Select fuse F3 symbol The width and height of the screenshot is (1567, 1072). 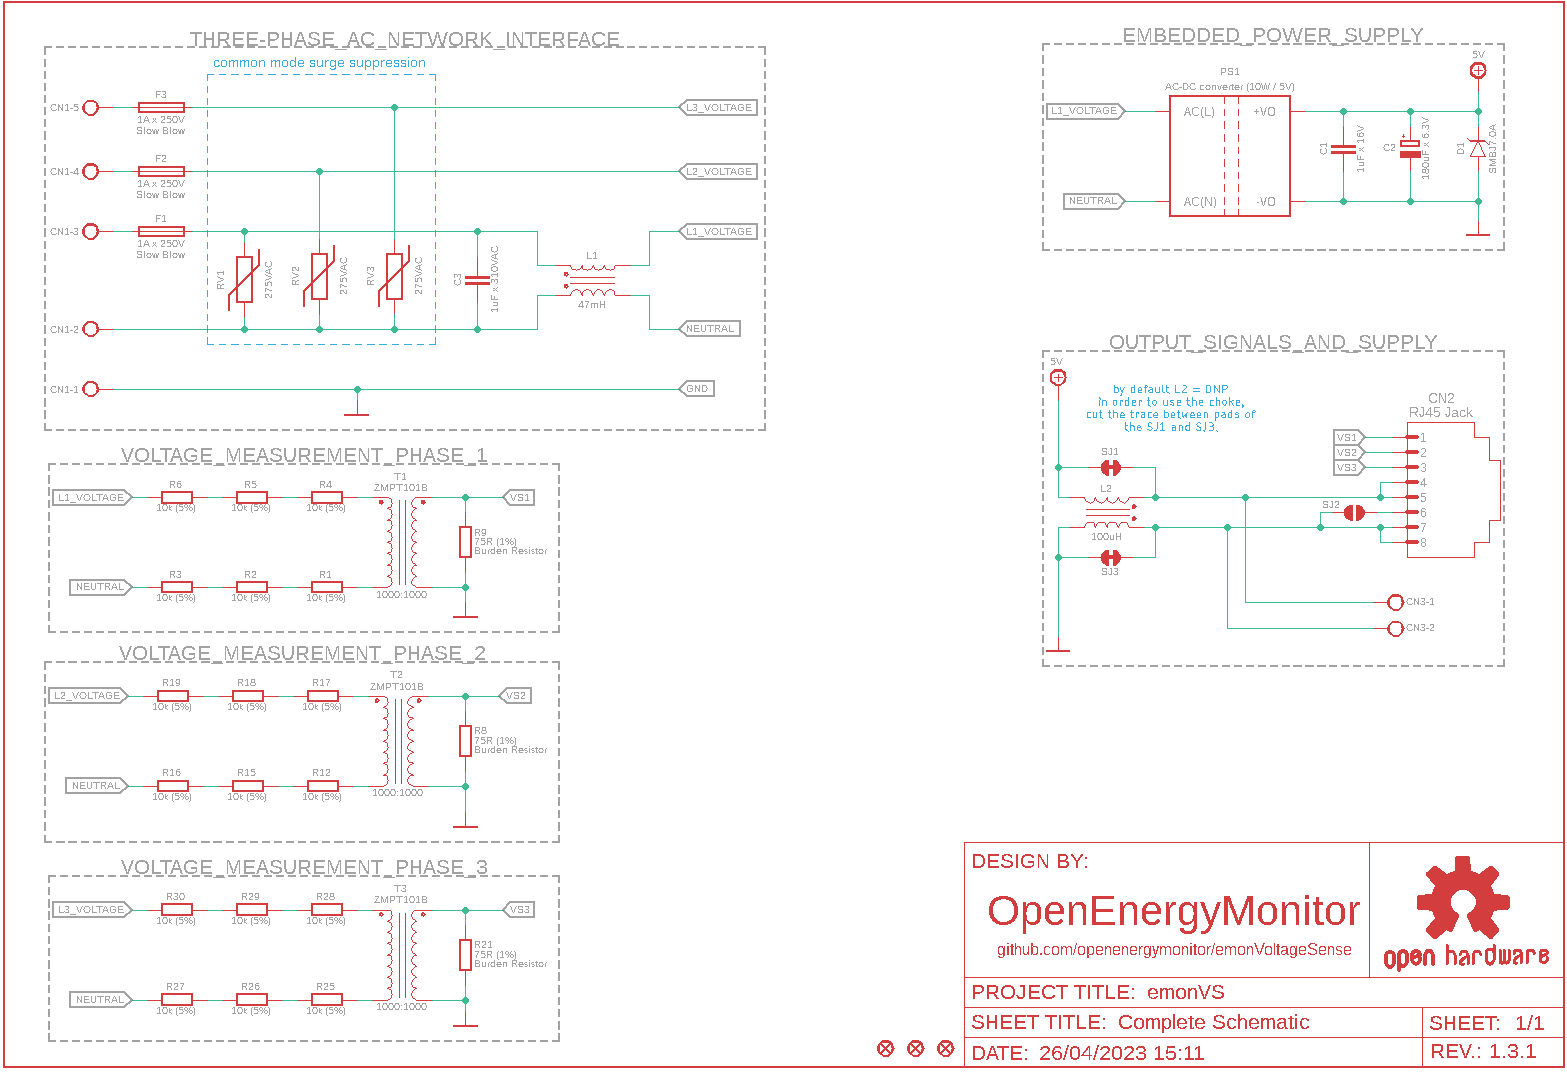pos(161,107)
